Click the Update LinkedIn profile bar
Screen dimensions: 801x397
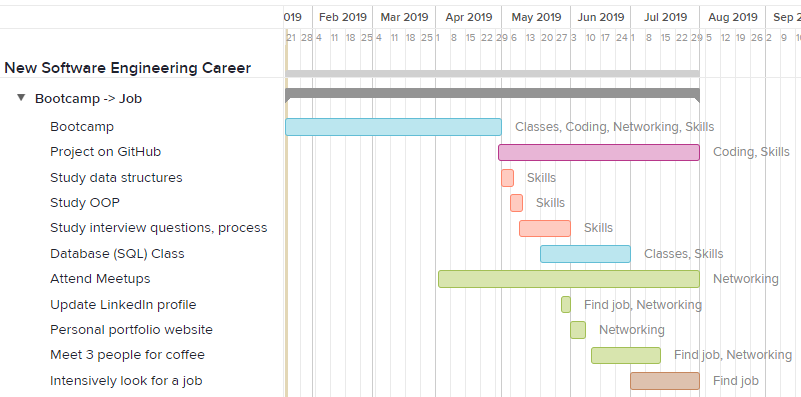click(566, 305)
